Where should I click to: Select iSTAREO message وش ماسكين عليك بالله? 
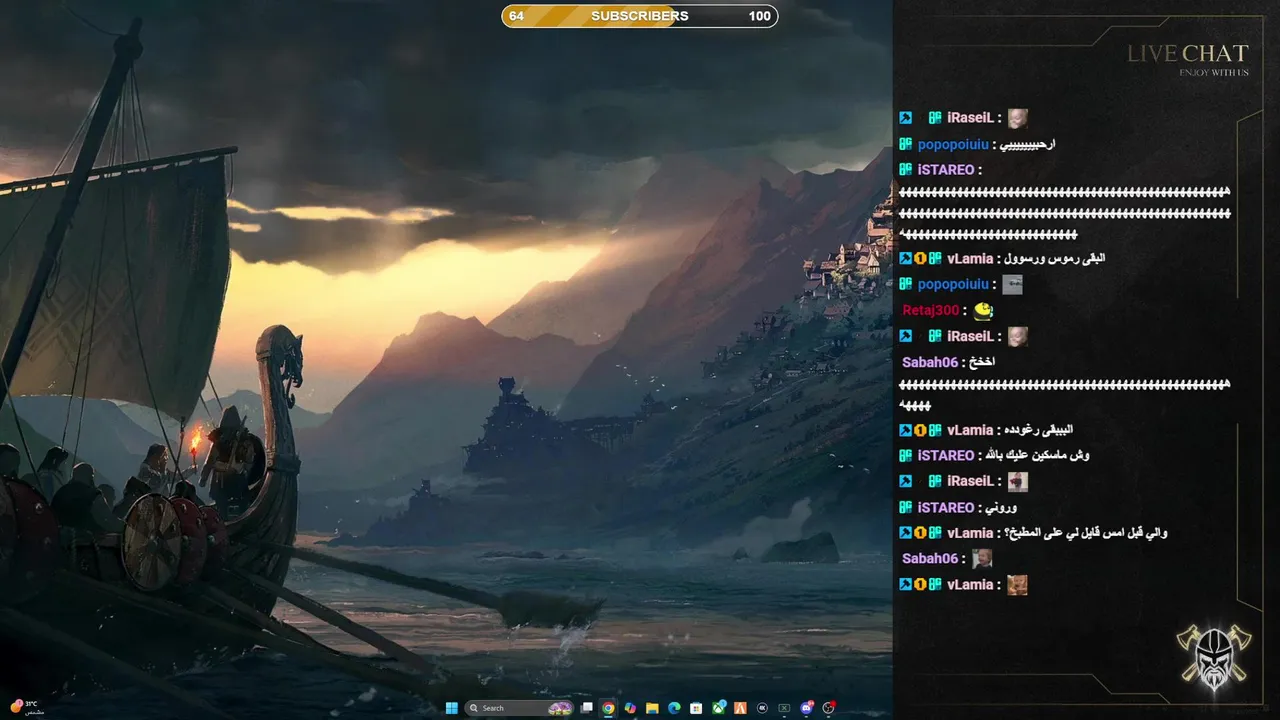coord(994,455)
